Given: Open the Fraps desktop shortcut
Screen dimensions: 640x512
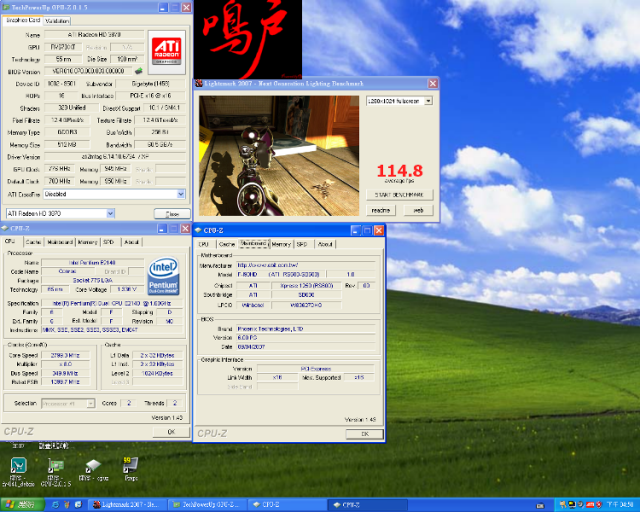Looking at the screenshot, I should [131, 465].
